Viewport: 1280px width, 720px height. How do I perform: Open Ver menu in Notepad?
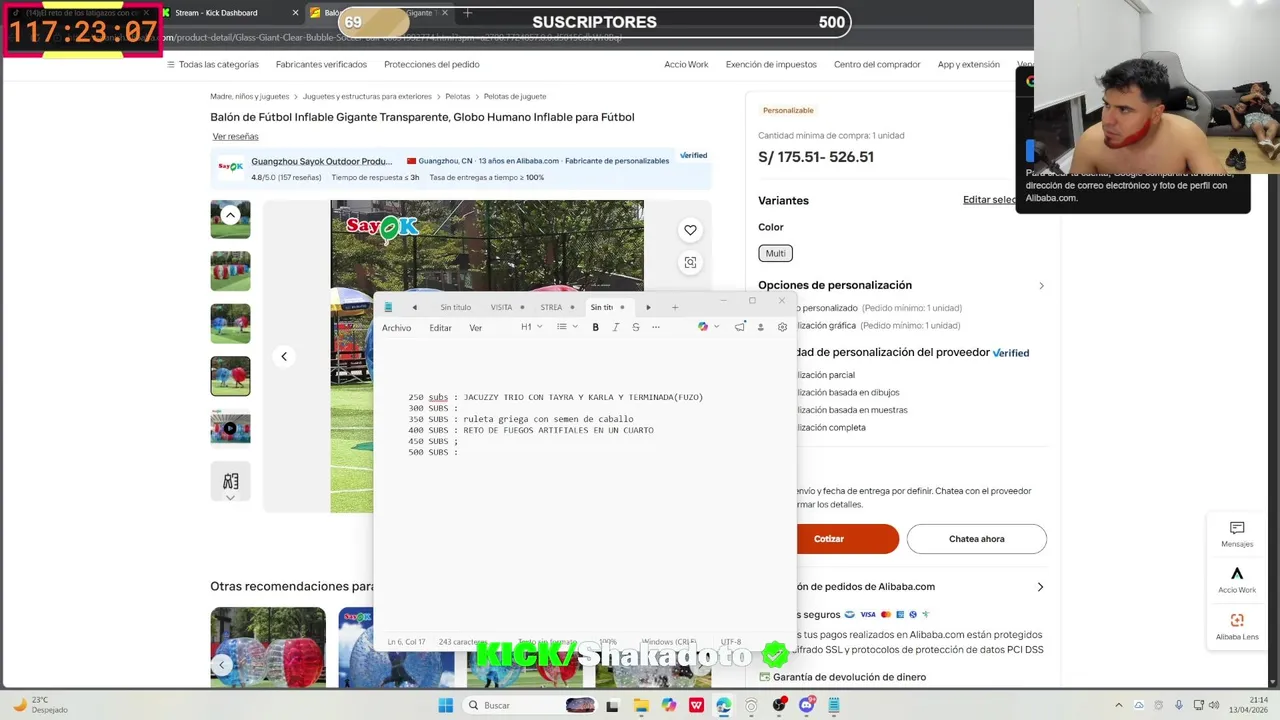[x=475, y=328]
